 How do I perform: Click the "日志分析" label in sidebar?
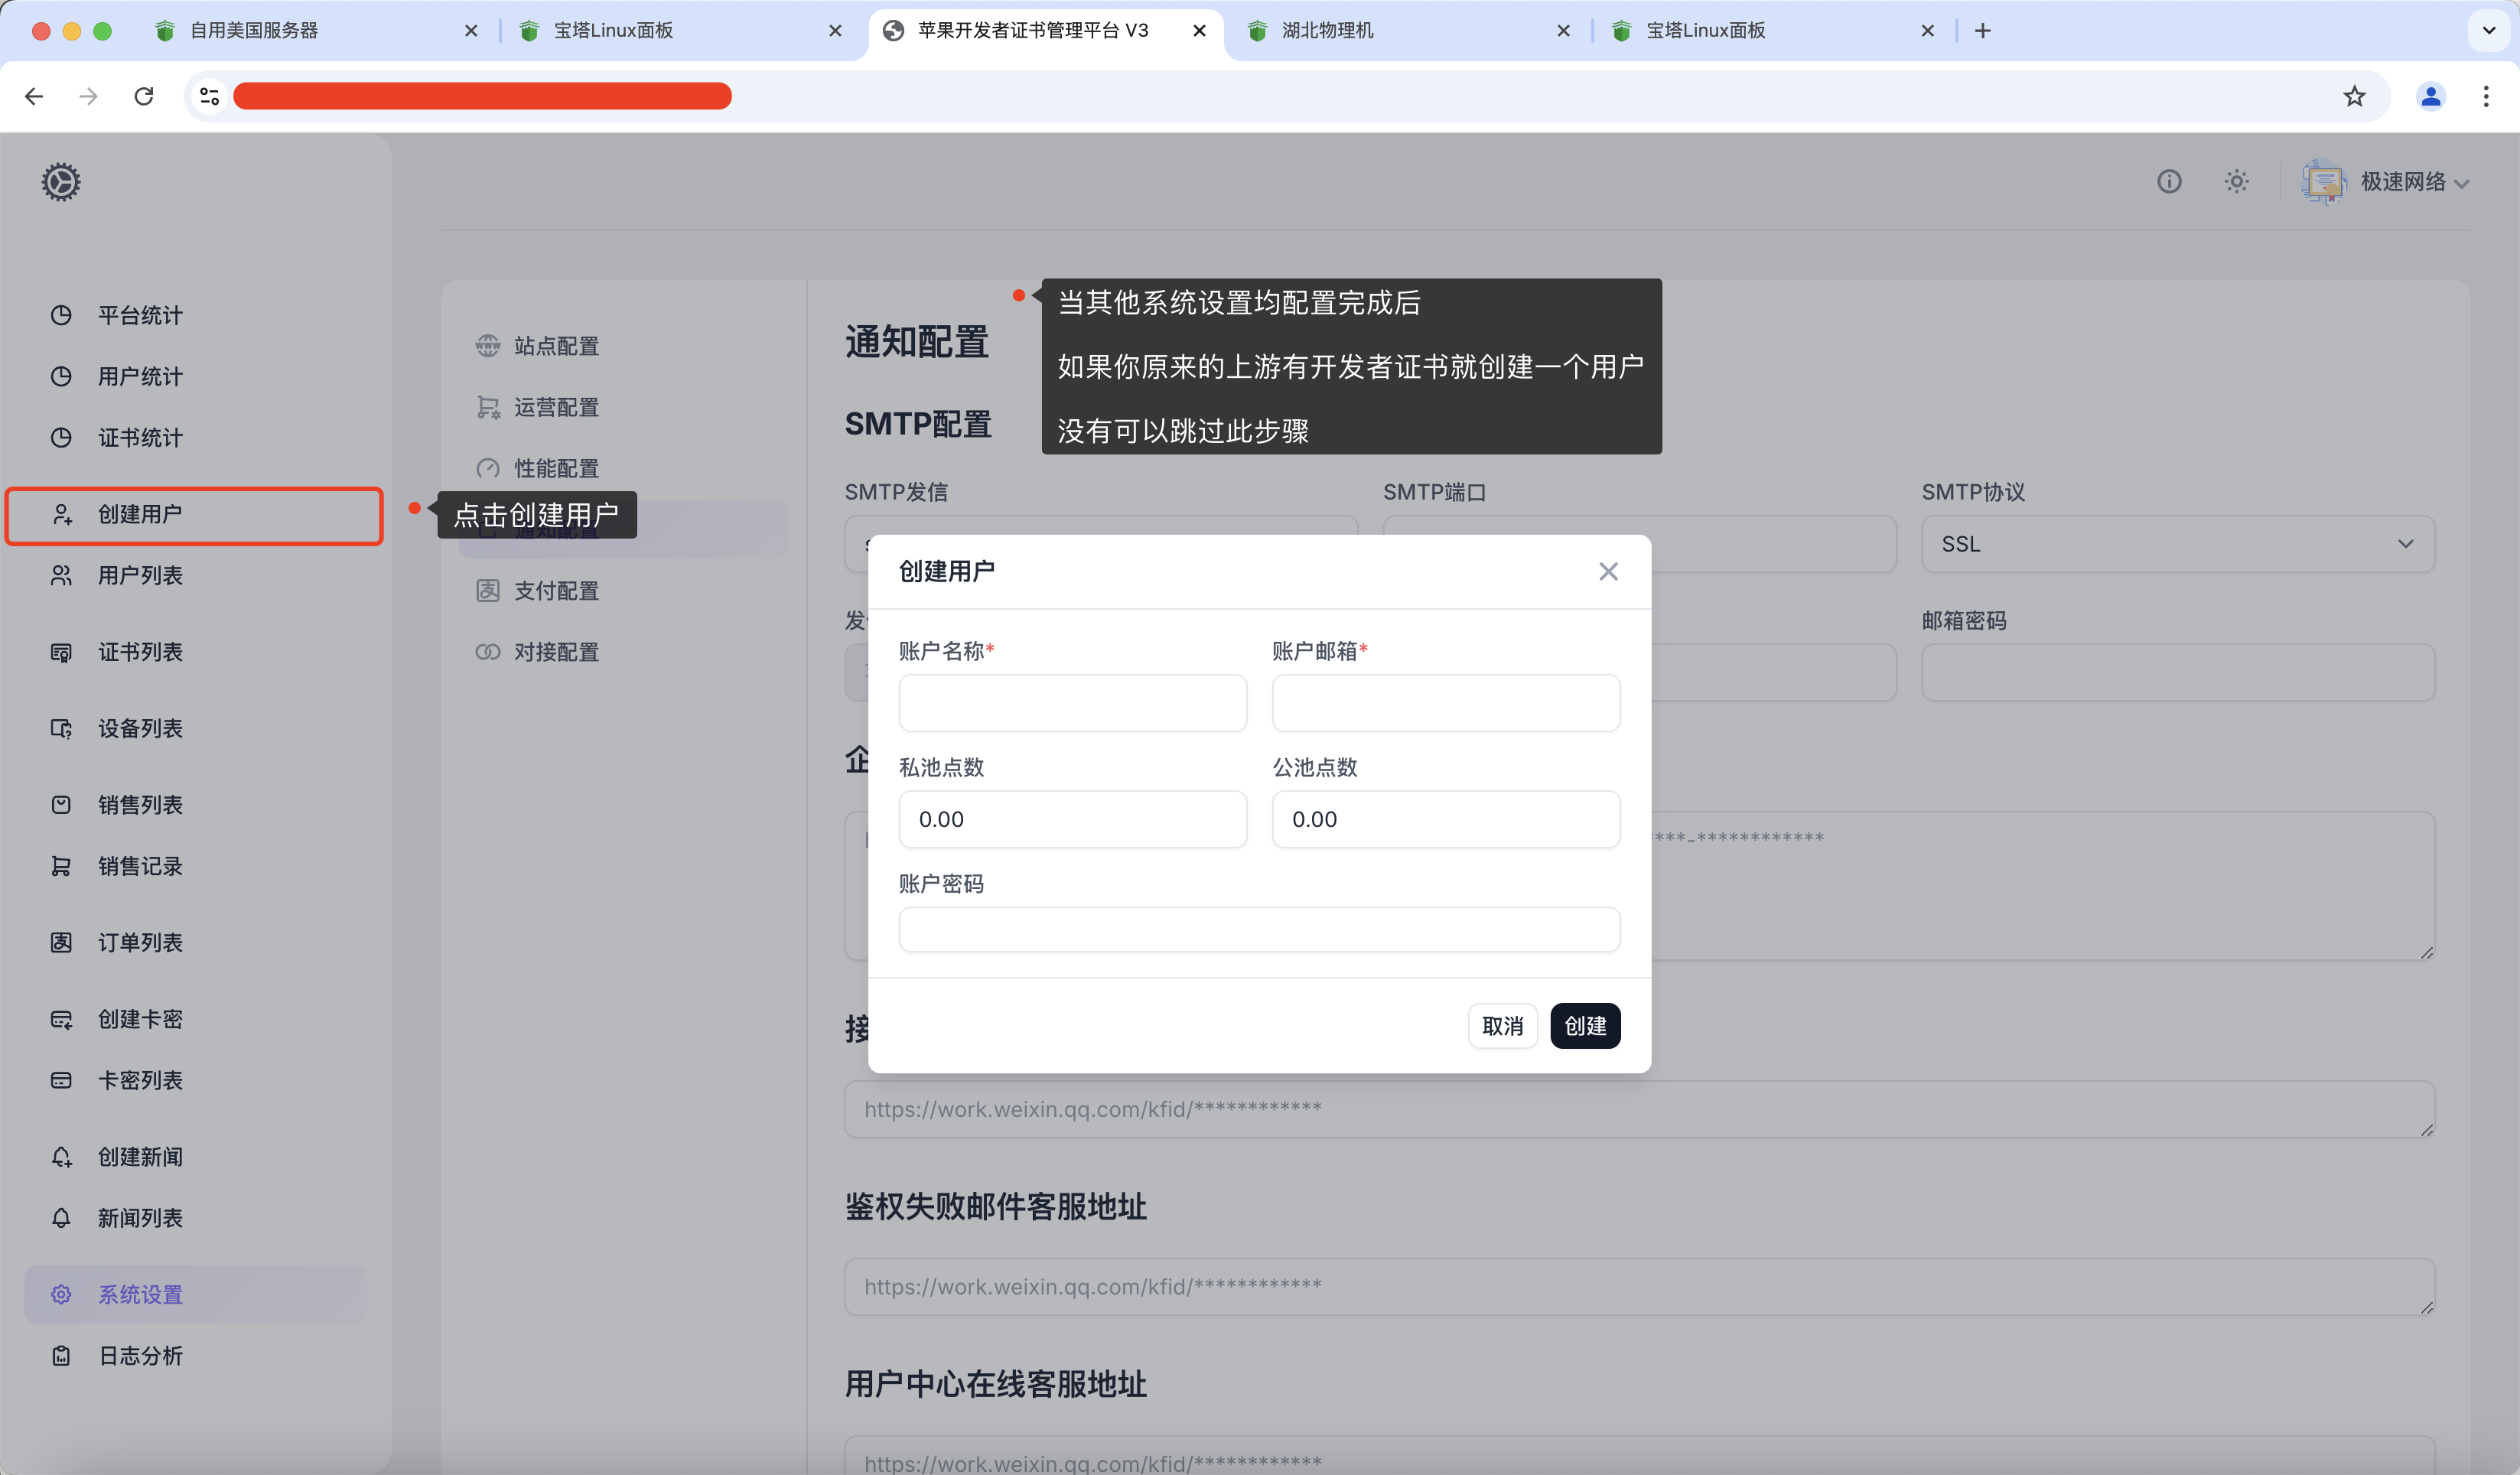pos(140,1356)
